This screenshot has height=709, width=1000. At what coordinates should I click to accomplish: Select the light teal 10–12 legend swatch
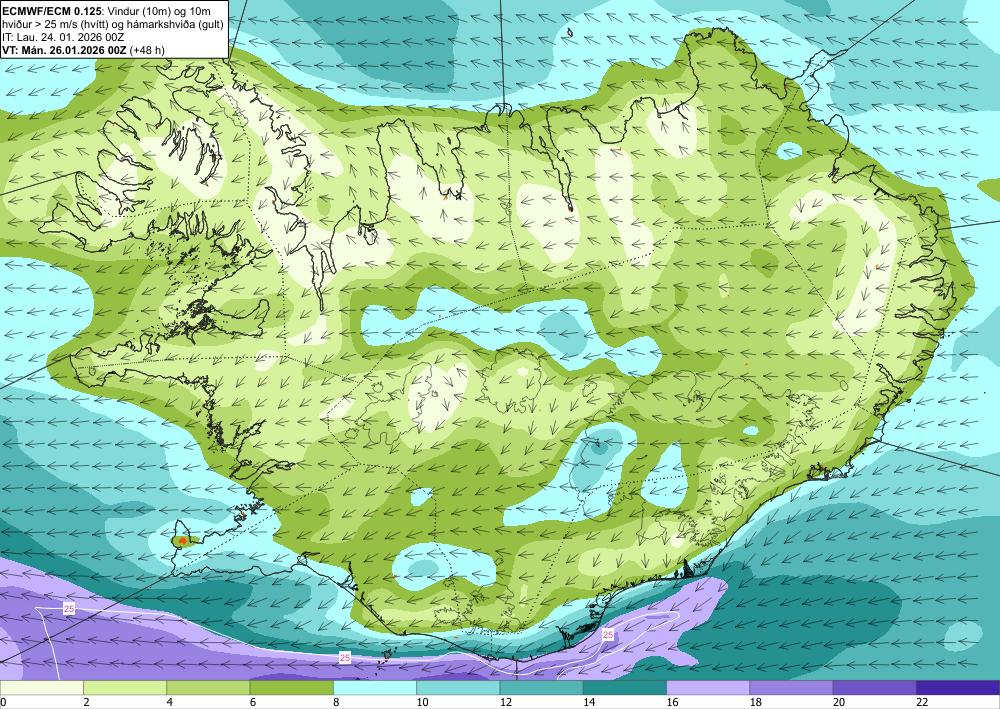[458, 688]
